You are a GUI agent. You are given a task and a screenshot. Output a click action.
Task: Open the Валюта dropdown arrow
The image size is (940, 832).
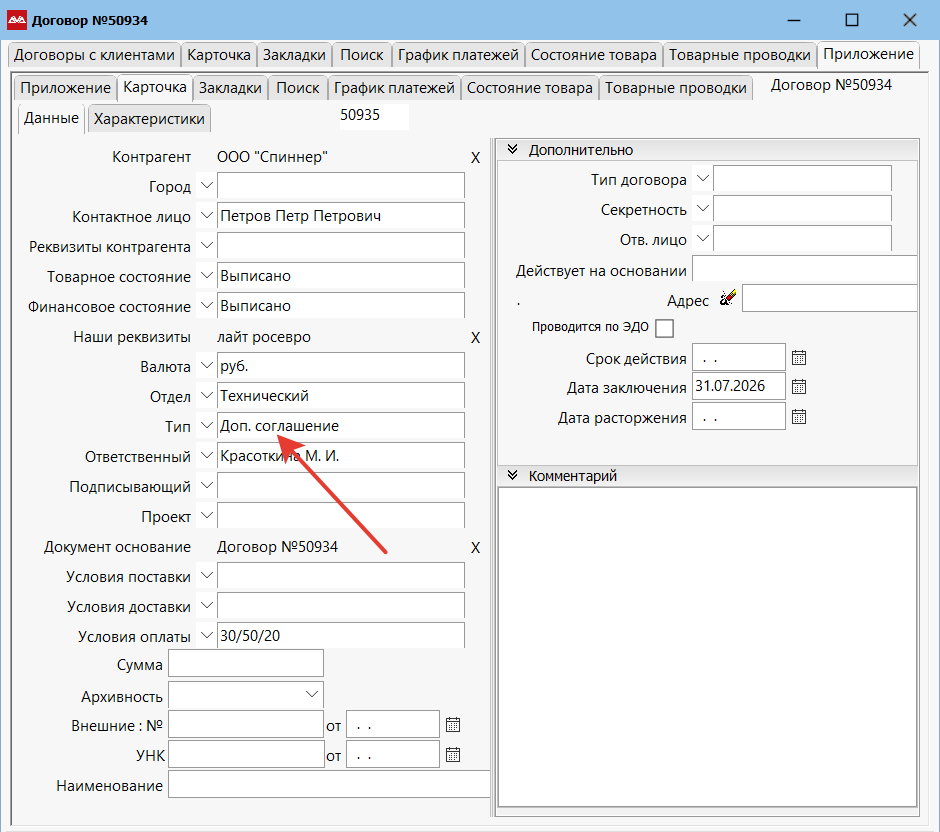[206, 365]
